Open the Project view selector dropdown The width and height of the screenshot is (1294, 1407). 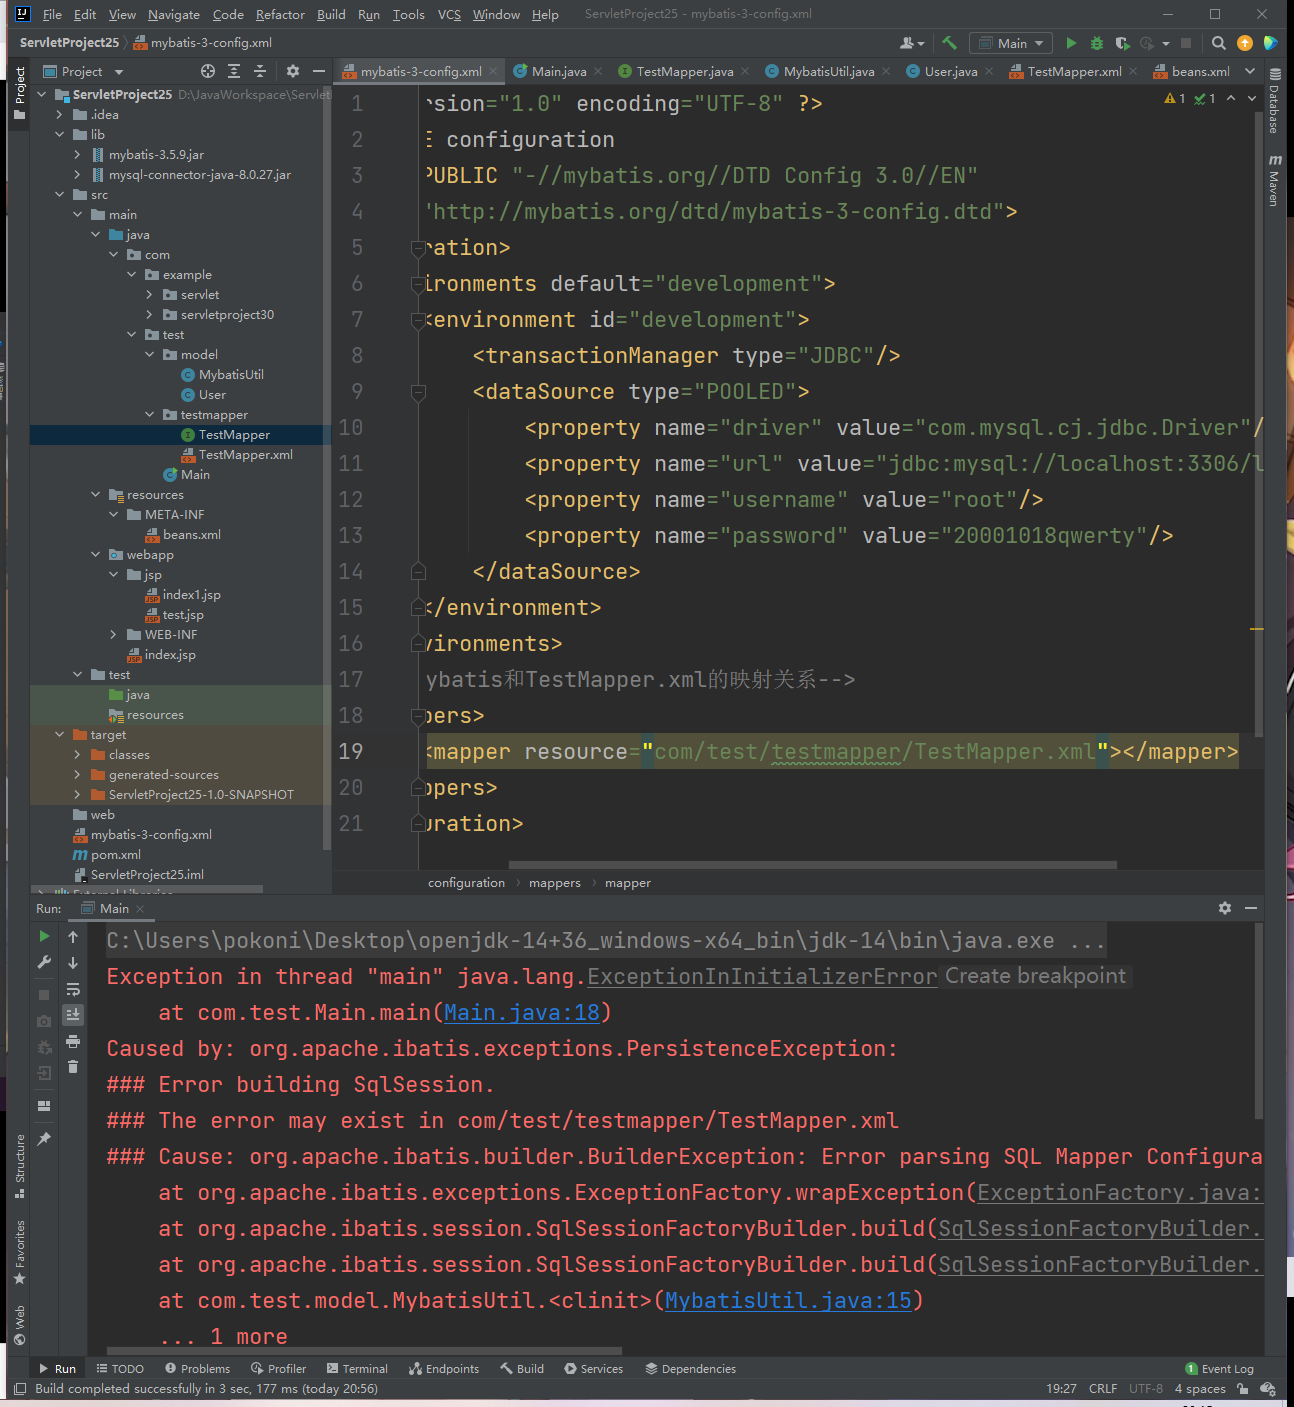click(84, 71)
